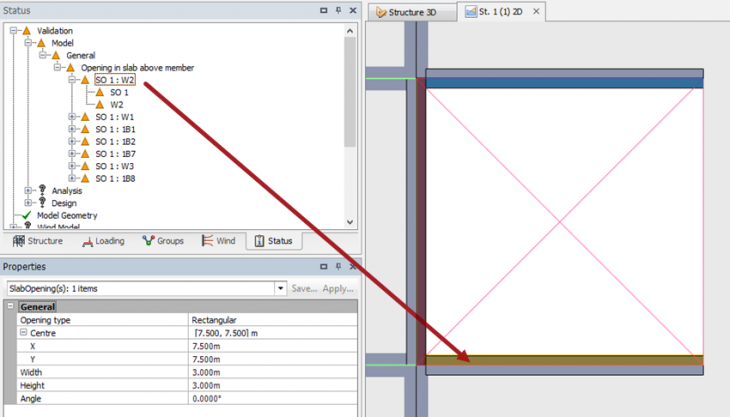
Task: Click the Structure tab icon
Action: tap(18, 241)
